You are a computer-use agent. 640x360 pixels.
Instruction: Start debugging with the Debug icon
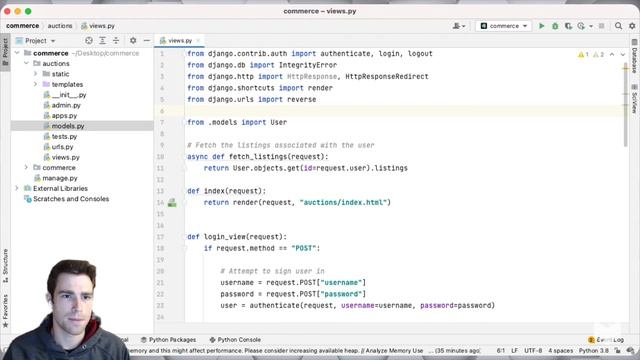pyautogui.click(x=555, y=26)
